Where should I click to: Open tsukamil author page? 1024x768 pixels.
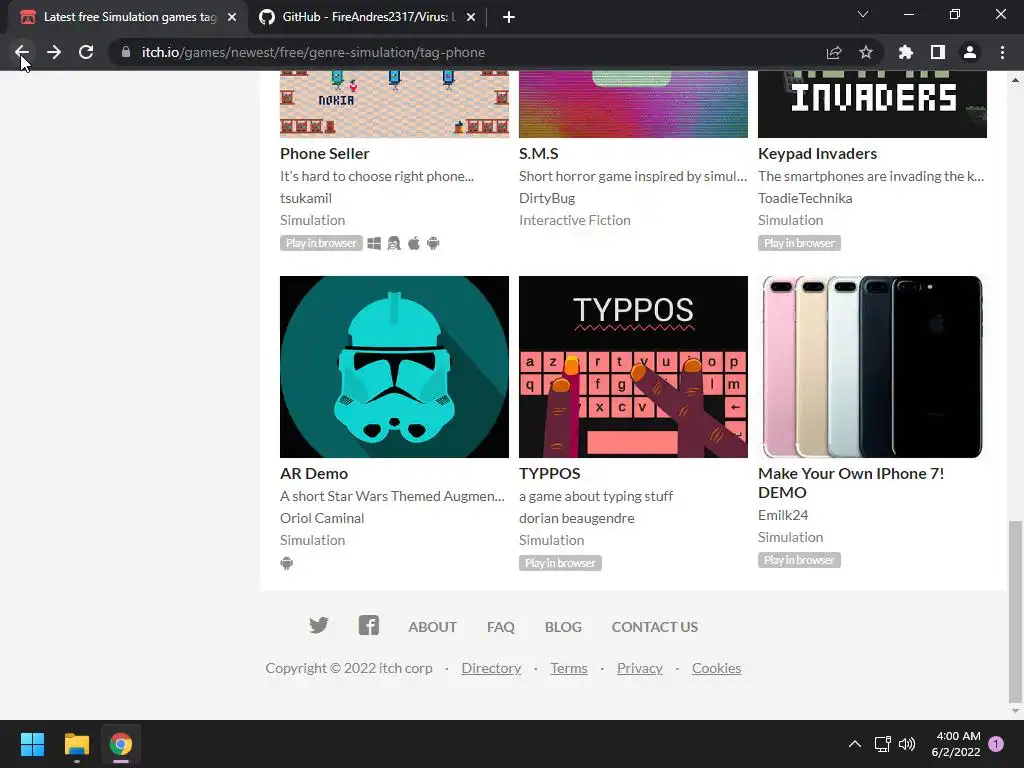coord(306,198)
